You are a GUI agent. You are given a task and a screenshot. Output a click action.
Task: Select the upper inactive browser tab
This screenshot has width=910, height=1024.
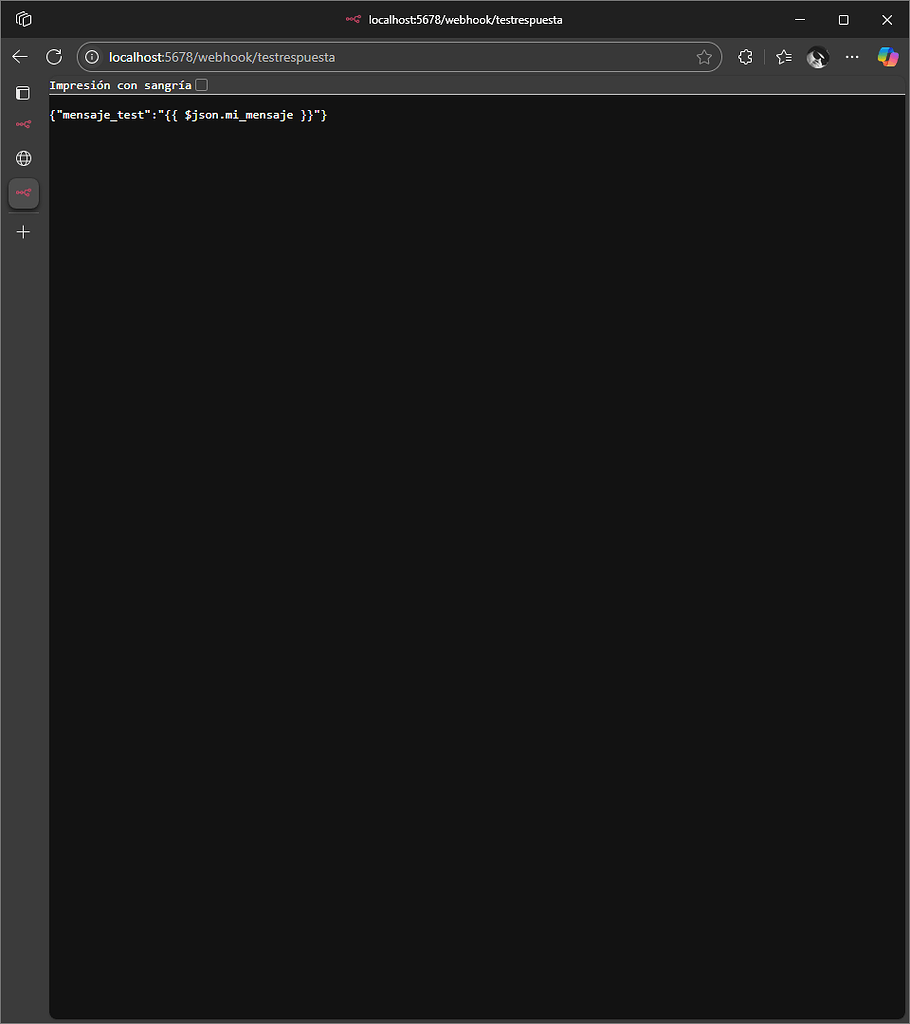(x=23, y=124)
